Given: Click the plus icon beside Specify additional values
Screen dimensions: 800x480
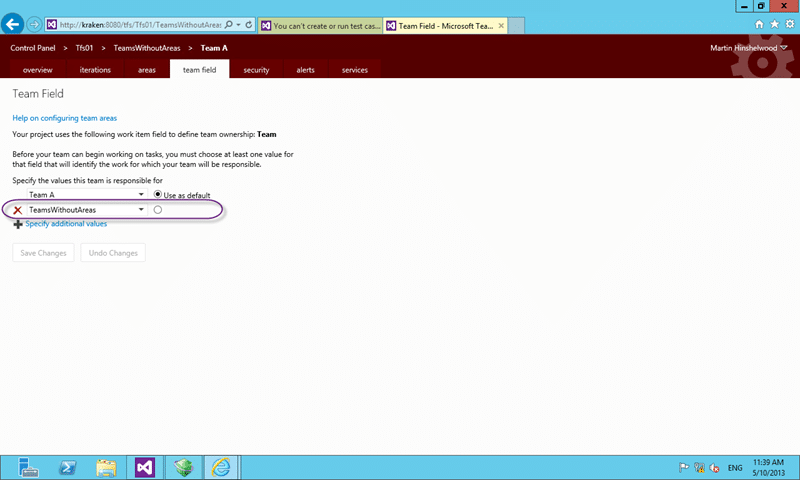Looking at the screenshot, I should tap(18, 224).
